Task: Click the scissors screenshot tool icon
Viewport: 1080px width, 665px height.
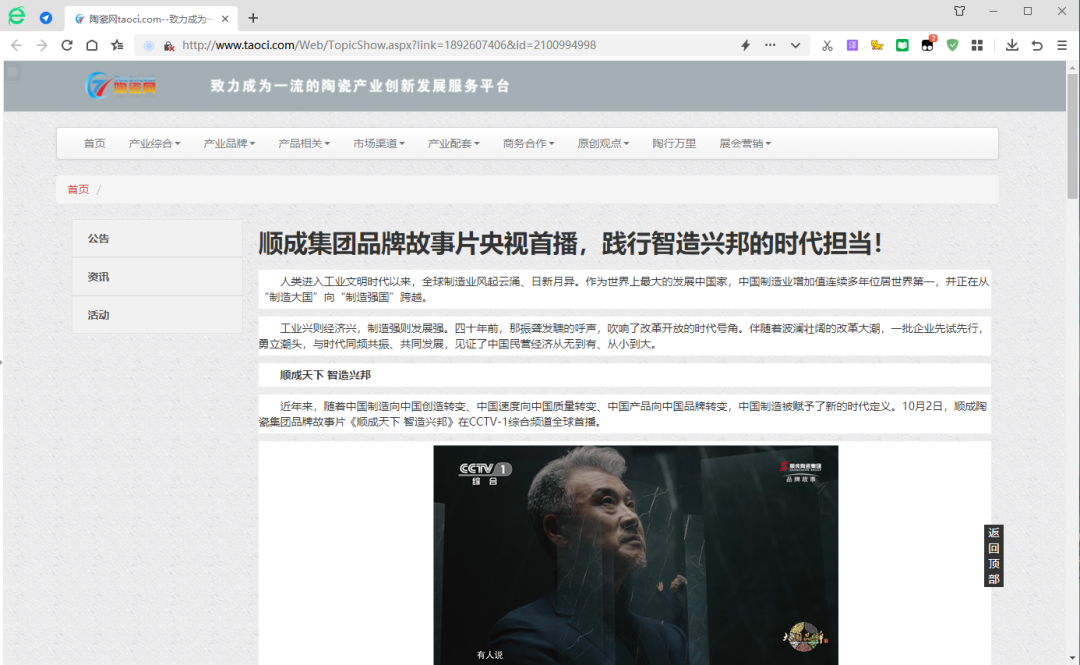Action: [827, 45]
